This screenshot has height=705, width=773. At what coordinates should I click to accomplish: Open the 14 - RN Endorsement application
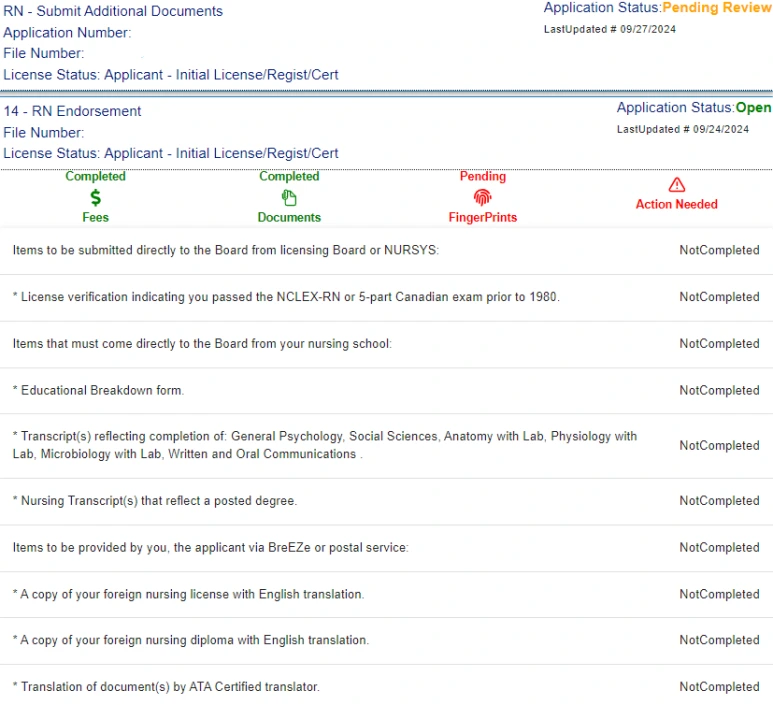coord(72,111)
